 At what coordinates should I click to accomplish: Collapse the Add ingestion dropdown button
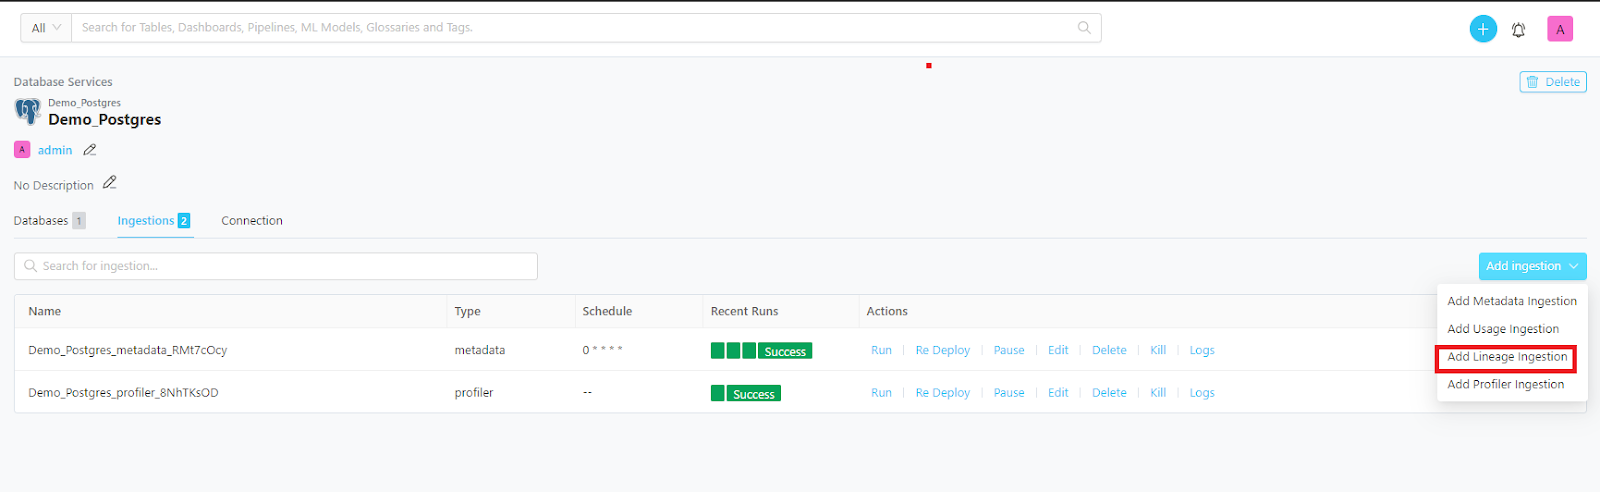tap(1532, 266)
